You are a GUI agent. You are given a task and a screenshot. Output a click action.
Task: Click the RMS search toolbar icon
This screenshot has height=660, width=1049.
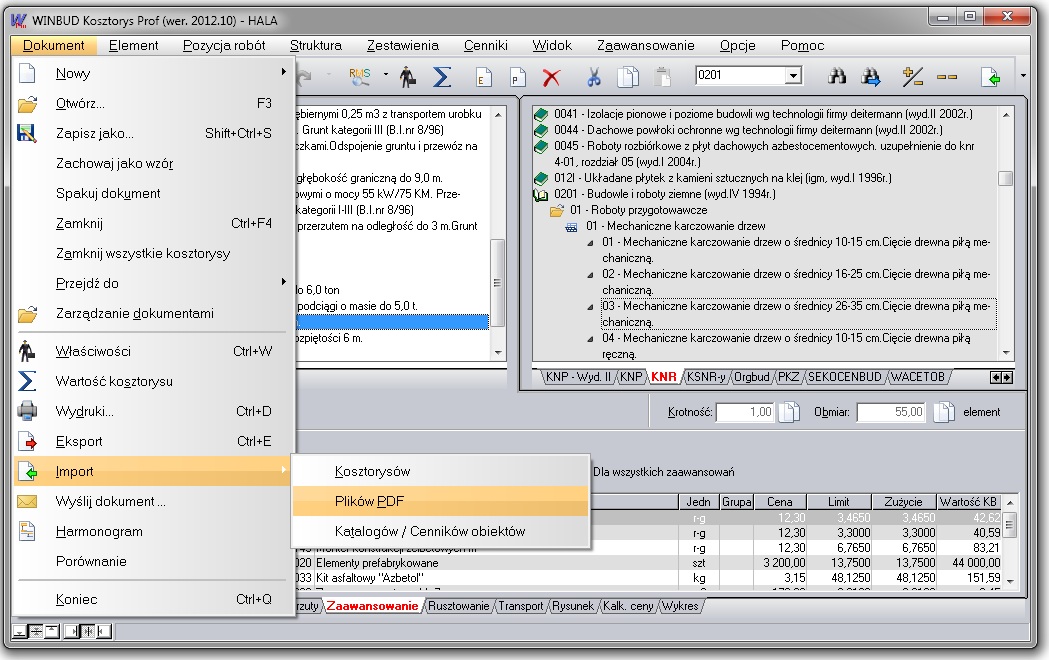pos(360,77)
